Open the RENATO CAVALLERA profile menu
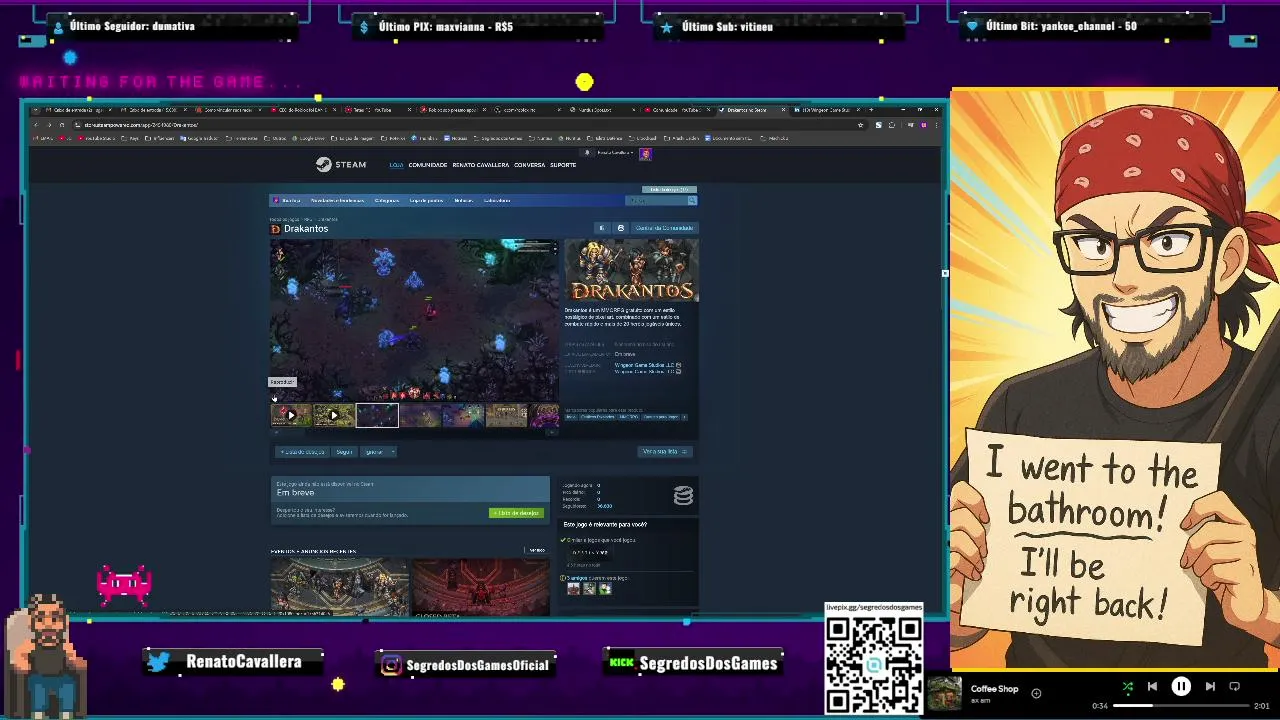This screenshot has width=1280, height=720. pyautogui.click(x=480, y=165)
